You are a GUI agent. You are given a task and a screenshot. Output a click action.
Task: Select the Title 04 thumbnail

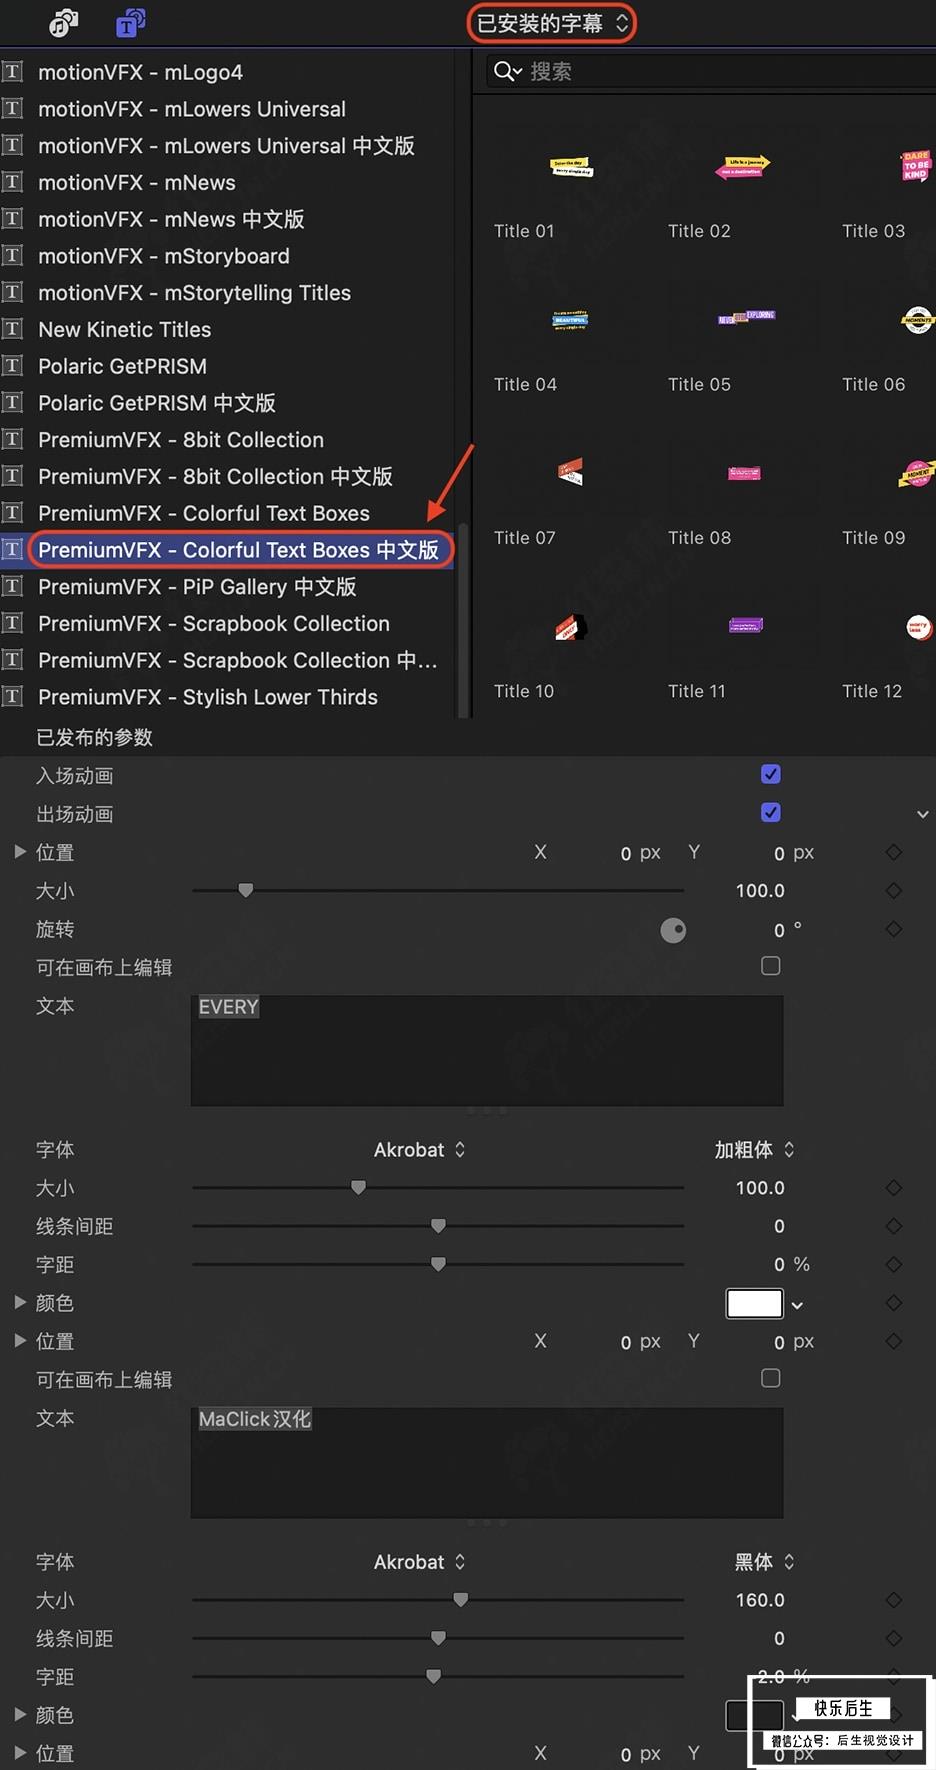(570, 321)
